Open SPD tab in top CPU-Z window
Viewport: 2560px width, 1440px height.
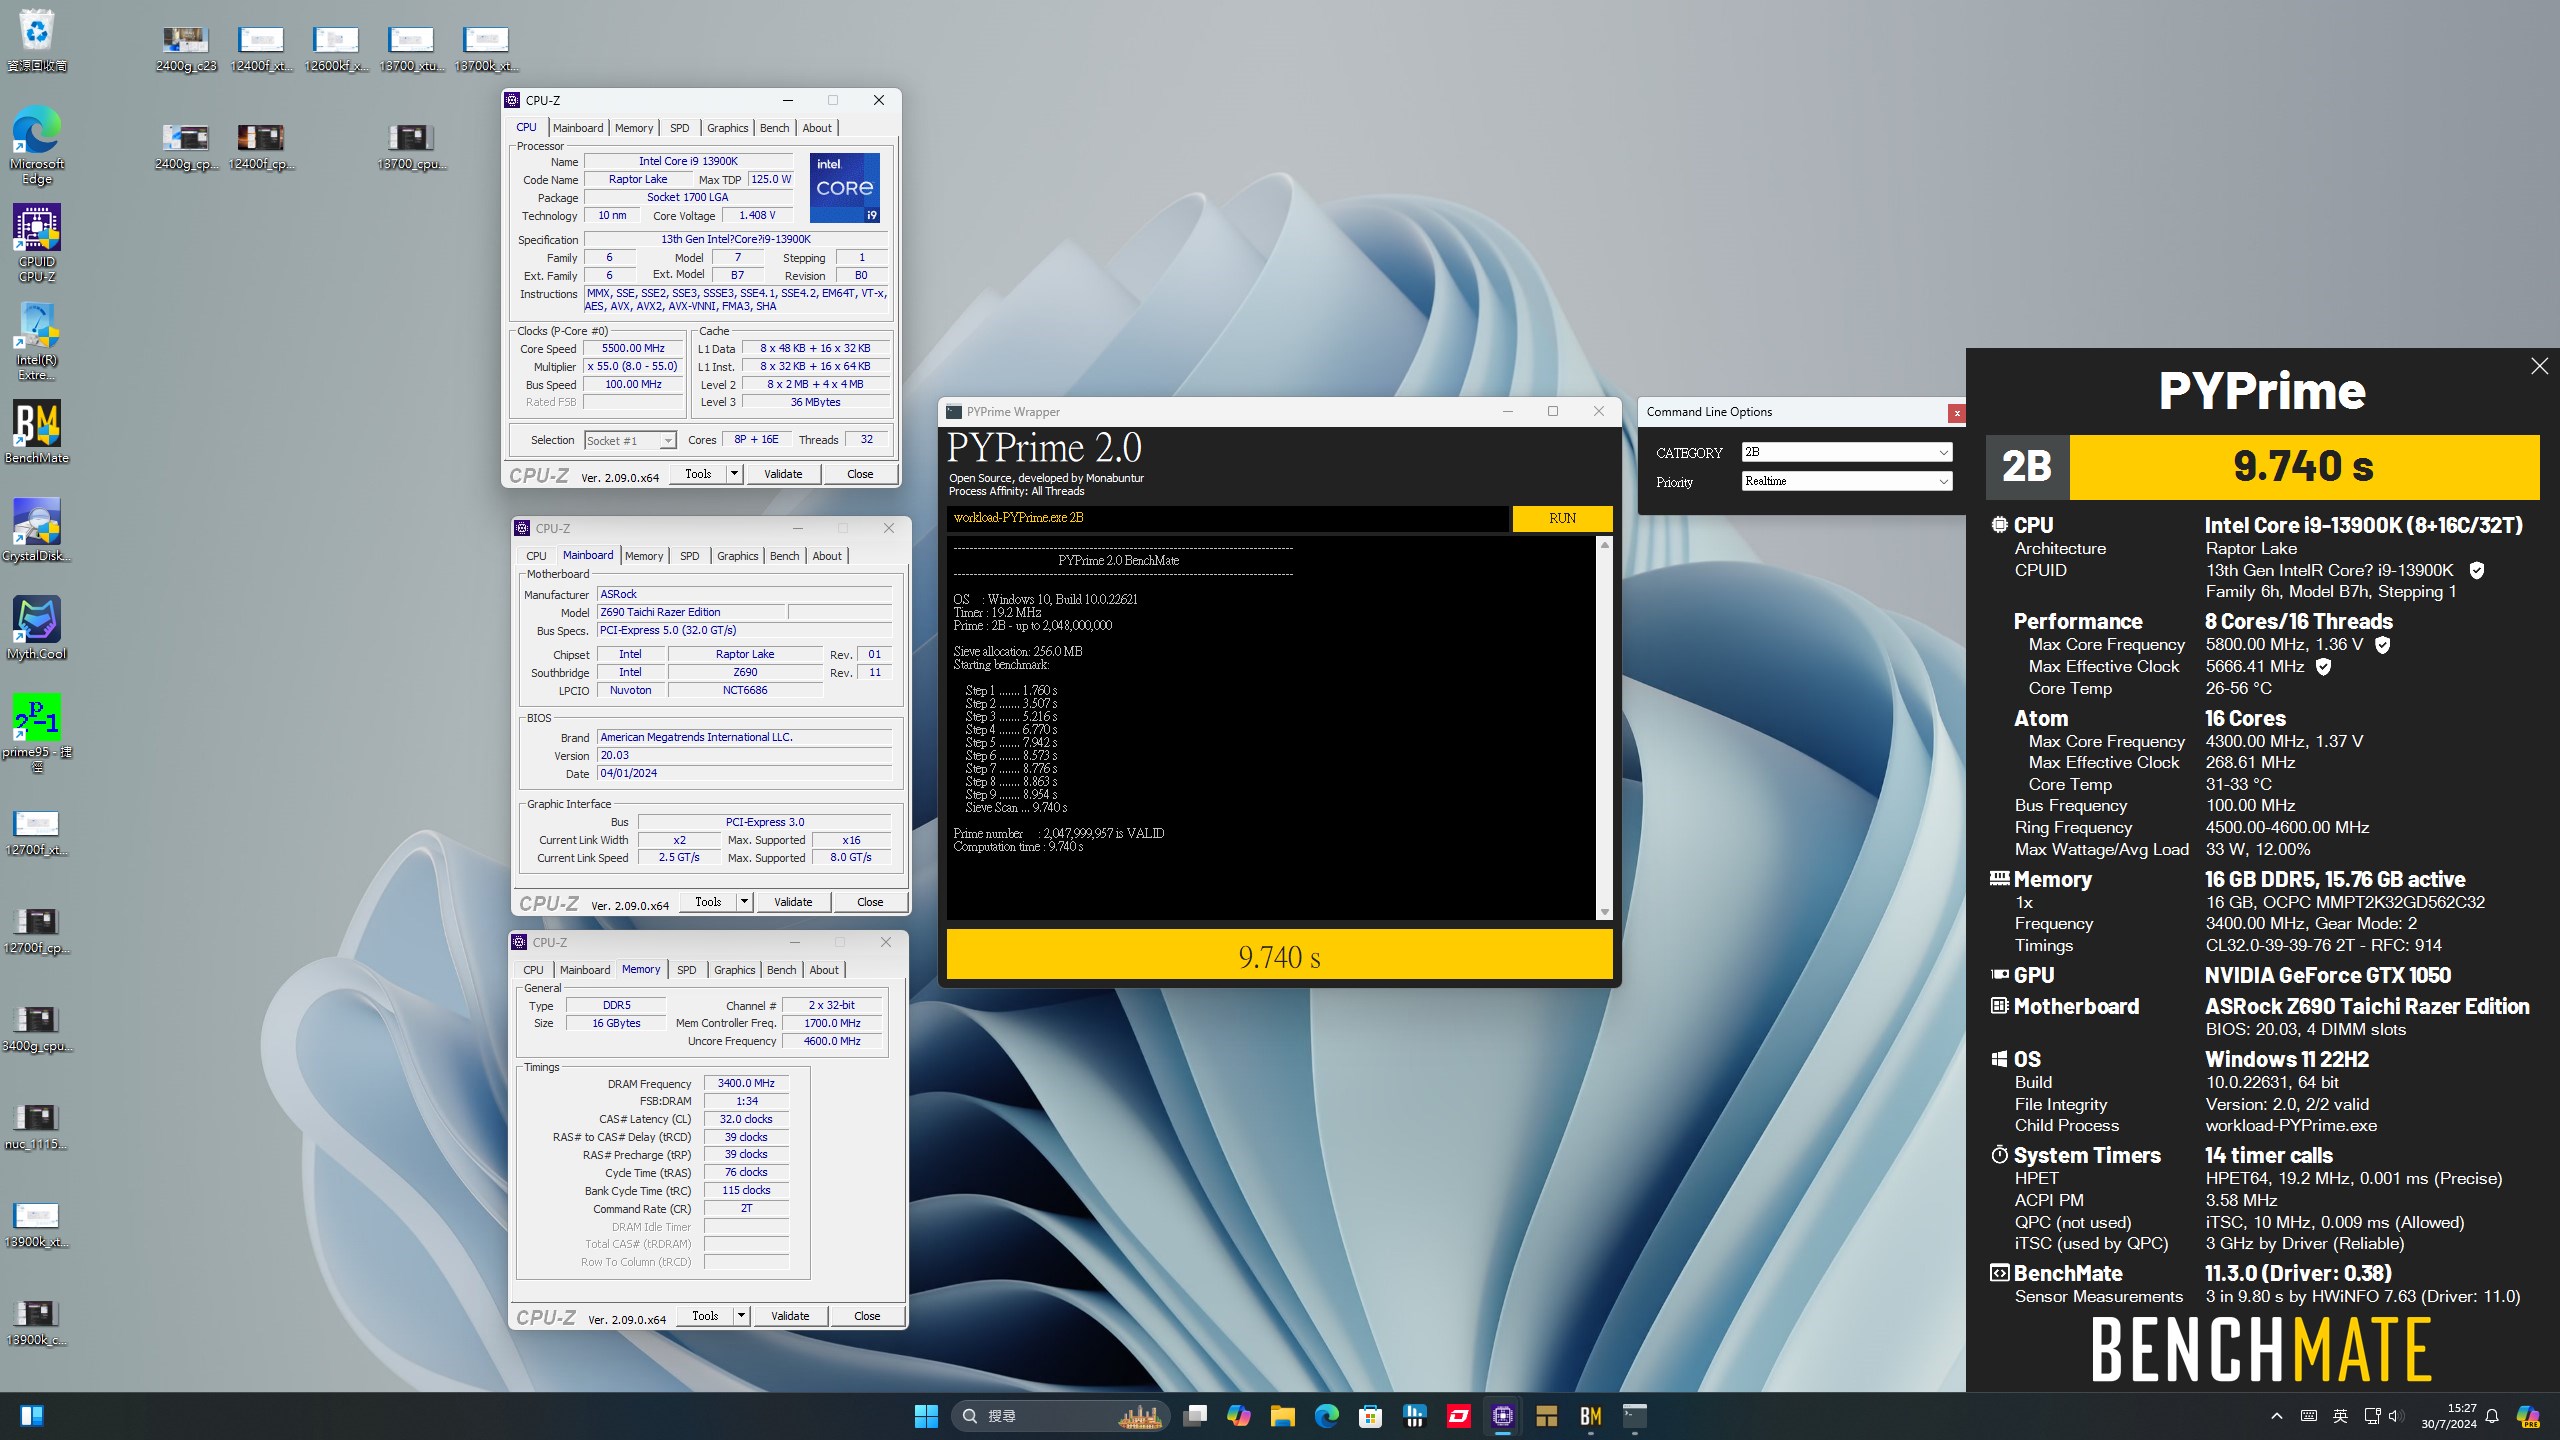pyautogui.click(x=680, y=128)
